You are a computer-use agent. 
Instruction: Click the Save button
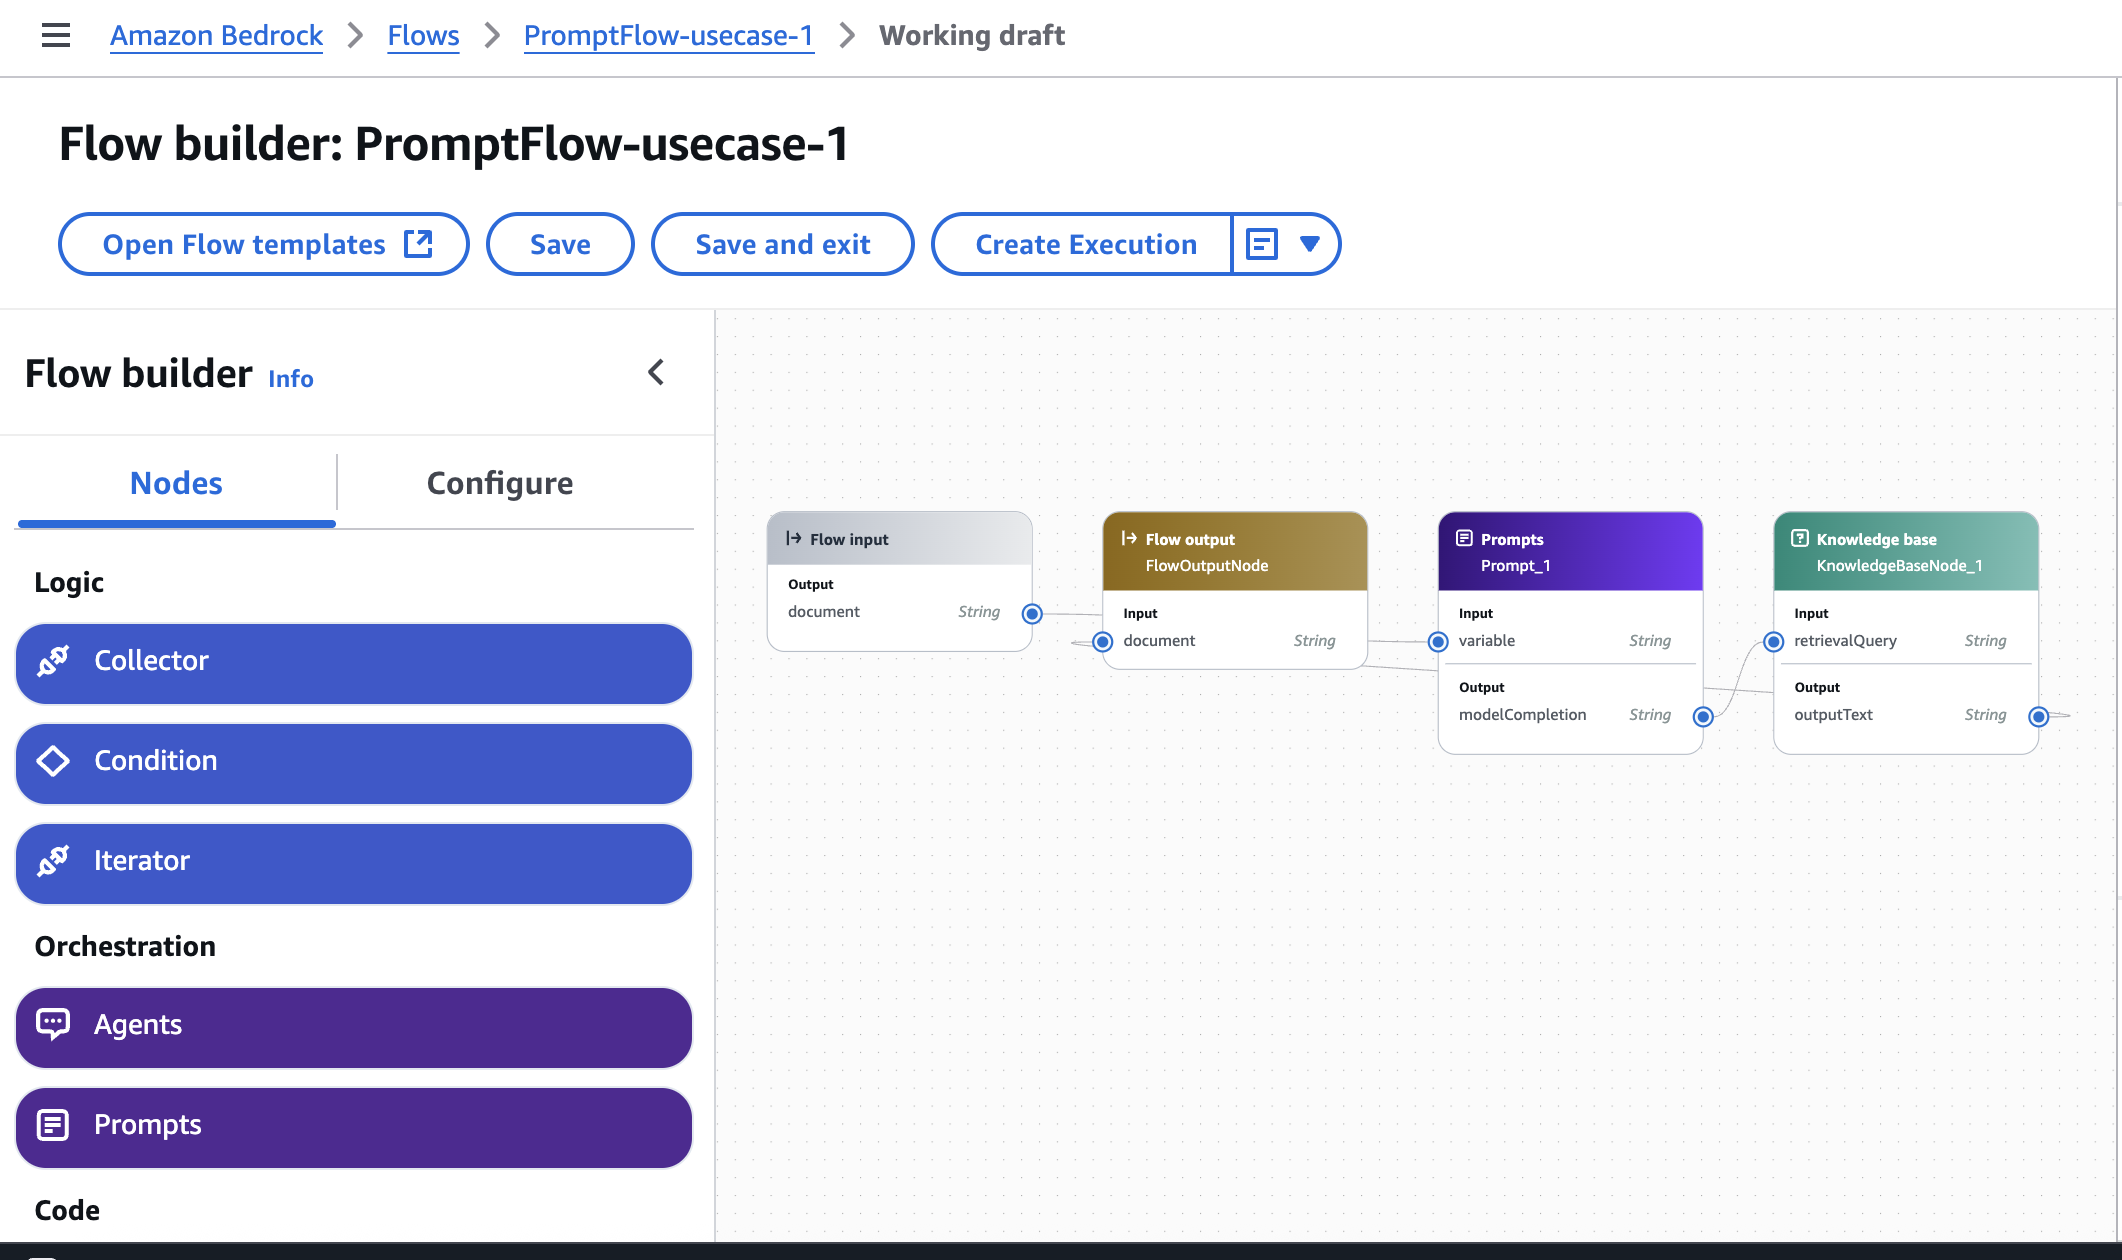point(560,244)
